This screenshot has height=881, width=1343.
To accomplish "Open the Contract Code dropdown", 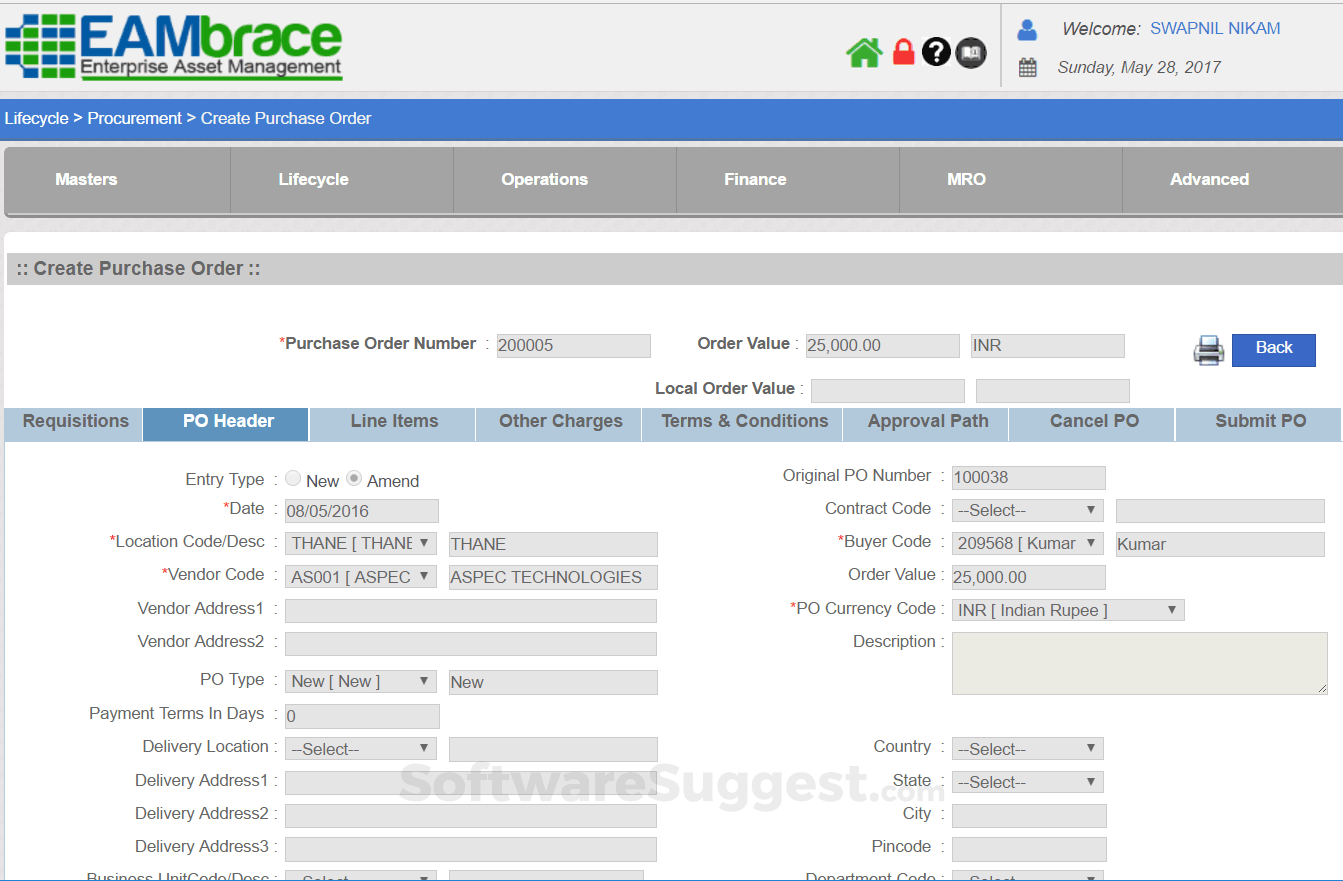I will [x=1027, y=510].
